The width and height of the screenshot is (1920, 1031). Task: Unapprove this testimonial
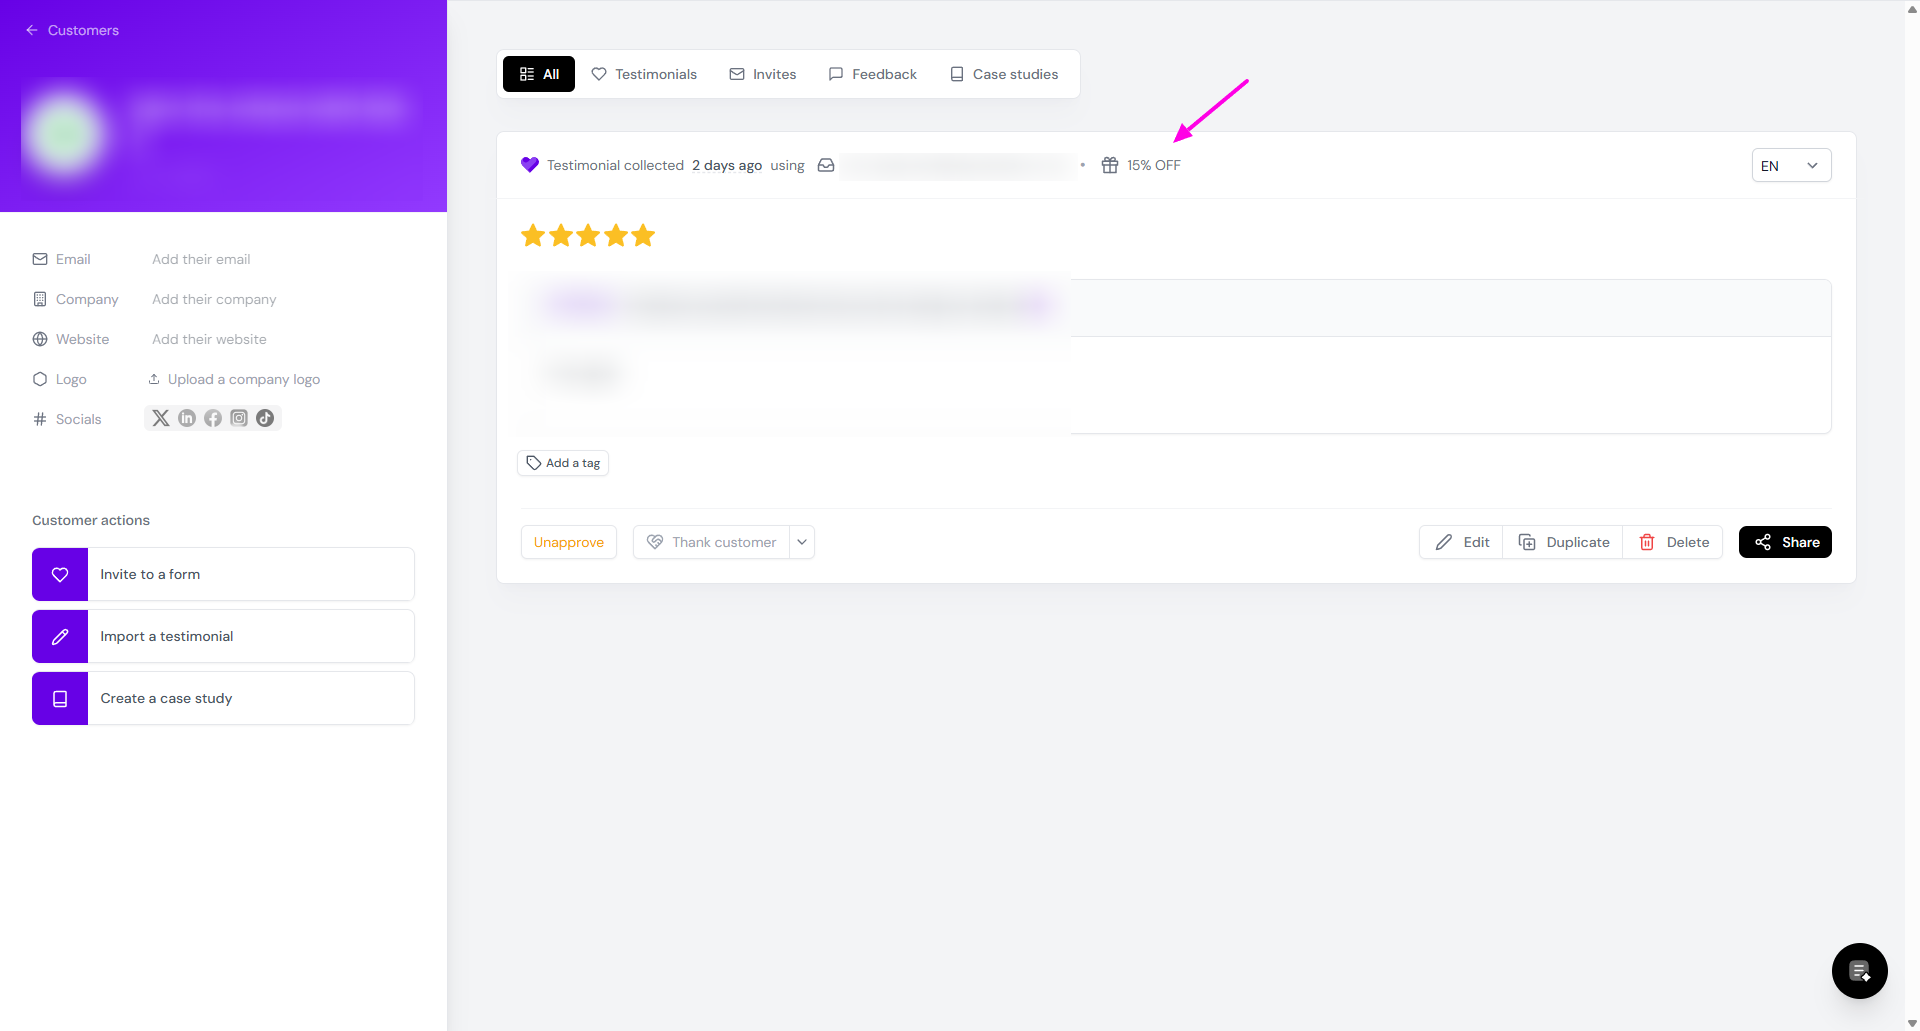coord(568,542)
